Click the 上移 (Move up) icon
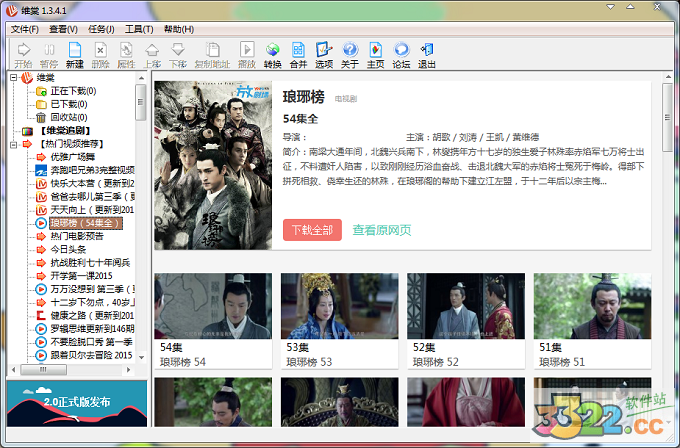 (x=152, y=55)
